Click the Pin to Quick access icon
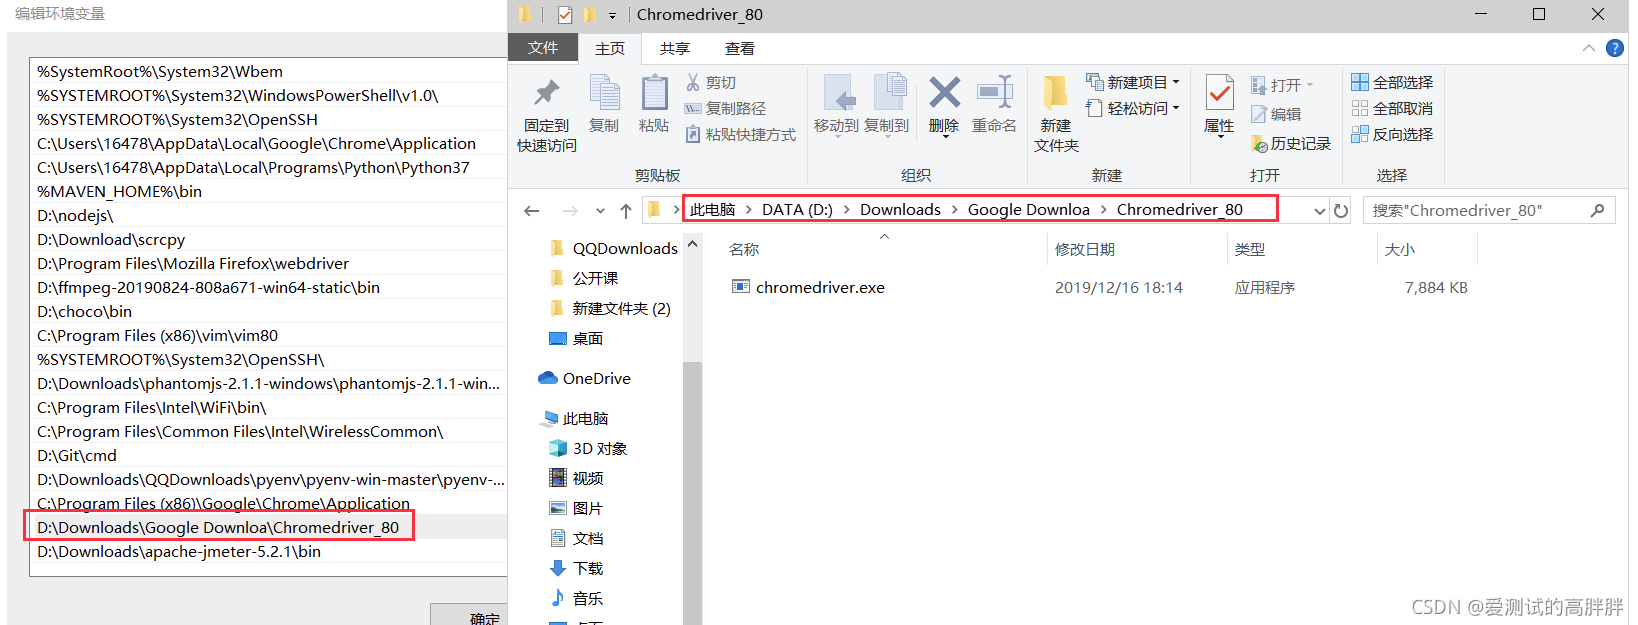Image resolution: width=1638 pixels, height=625 pixels. 546,93
